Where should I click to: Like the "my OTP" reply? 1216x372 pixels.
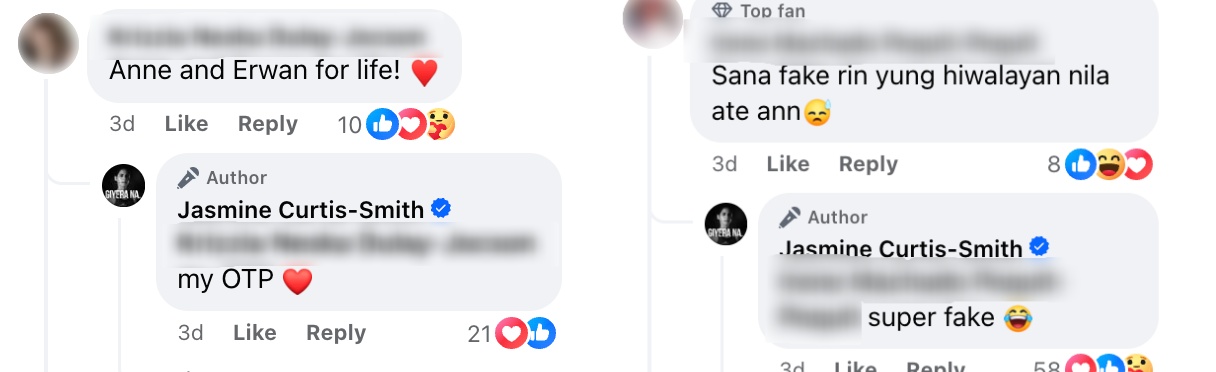point(255,333)
